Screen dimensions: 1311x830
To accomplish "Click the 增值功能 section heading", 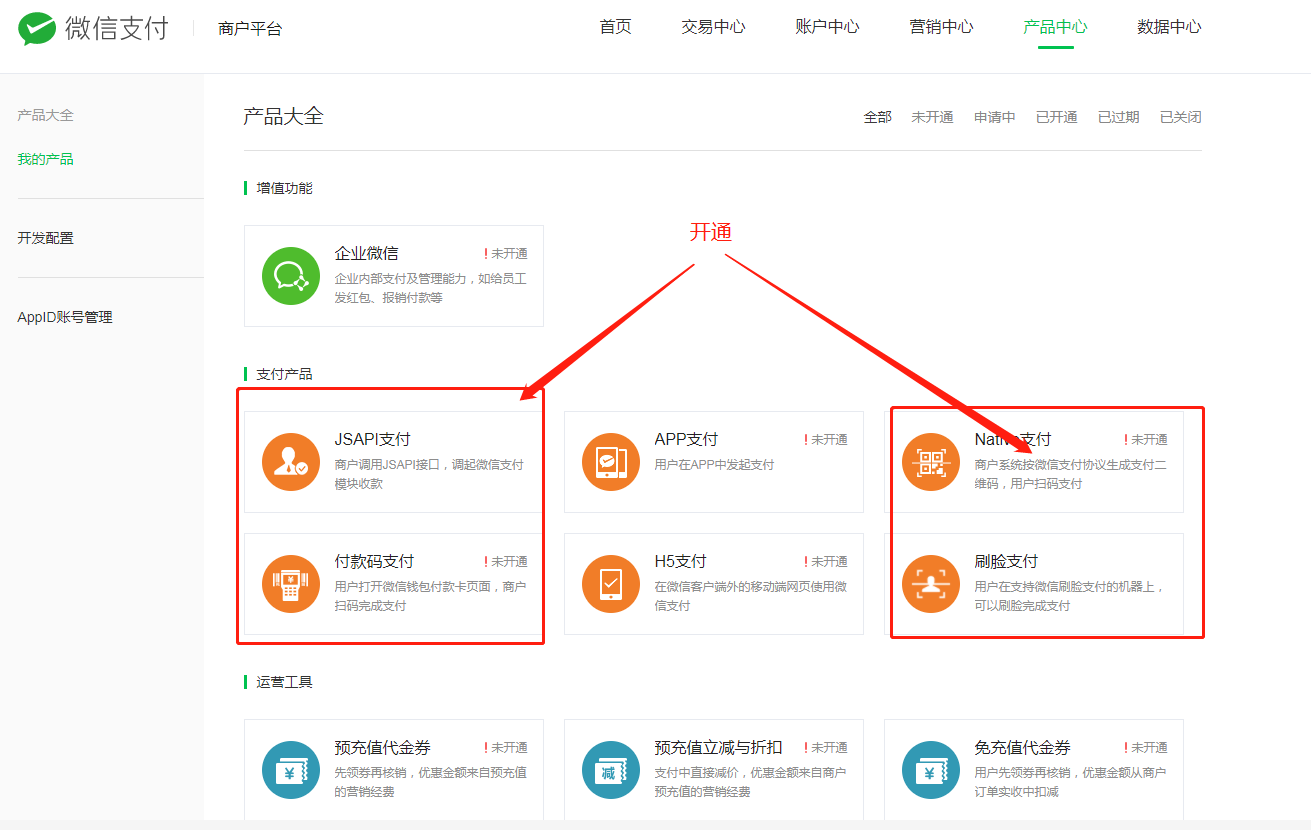I will point(284,188).
